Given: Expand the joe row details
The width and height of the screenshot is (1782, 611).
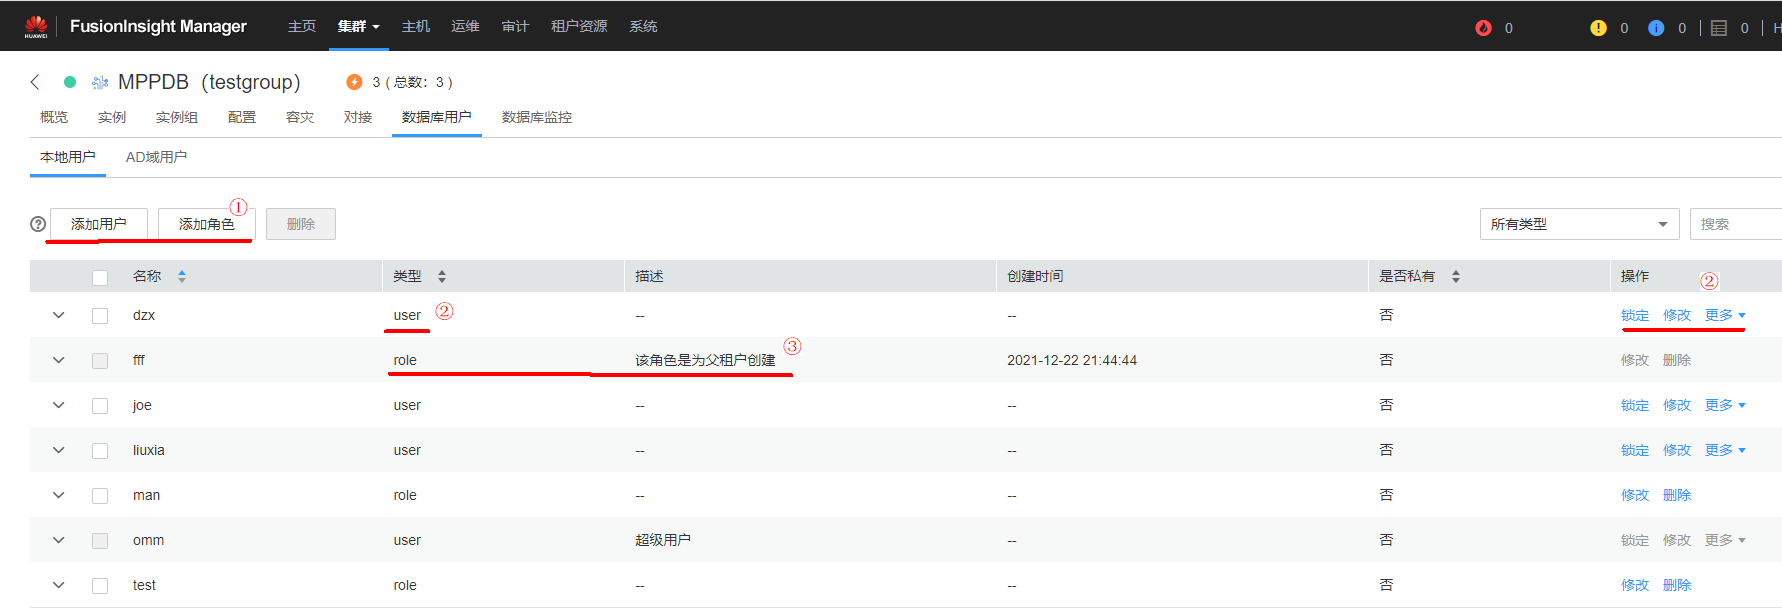Looking at the screenshot, I should pyautogui.click(x=59, y=405).
